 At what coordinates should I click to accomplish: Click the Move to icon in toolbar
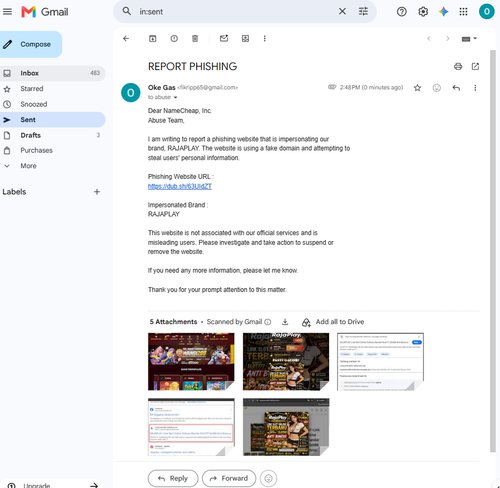[x=245, y=38]
